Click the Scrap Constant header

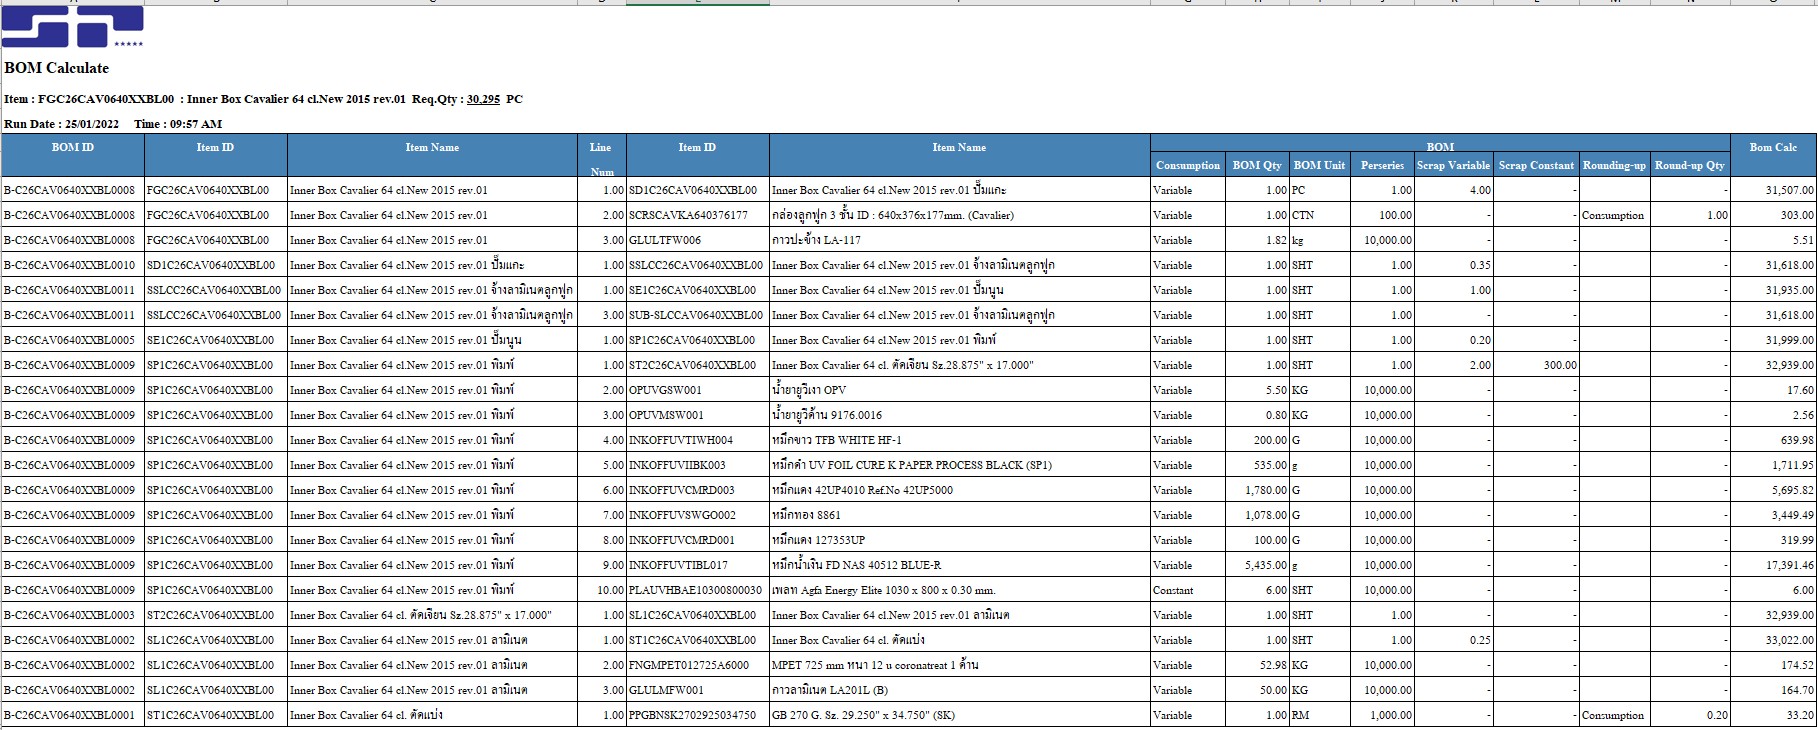[x=1536, y=166]
